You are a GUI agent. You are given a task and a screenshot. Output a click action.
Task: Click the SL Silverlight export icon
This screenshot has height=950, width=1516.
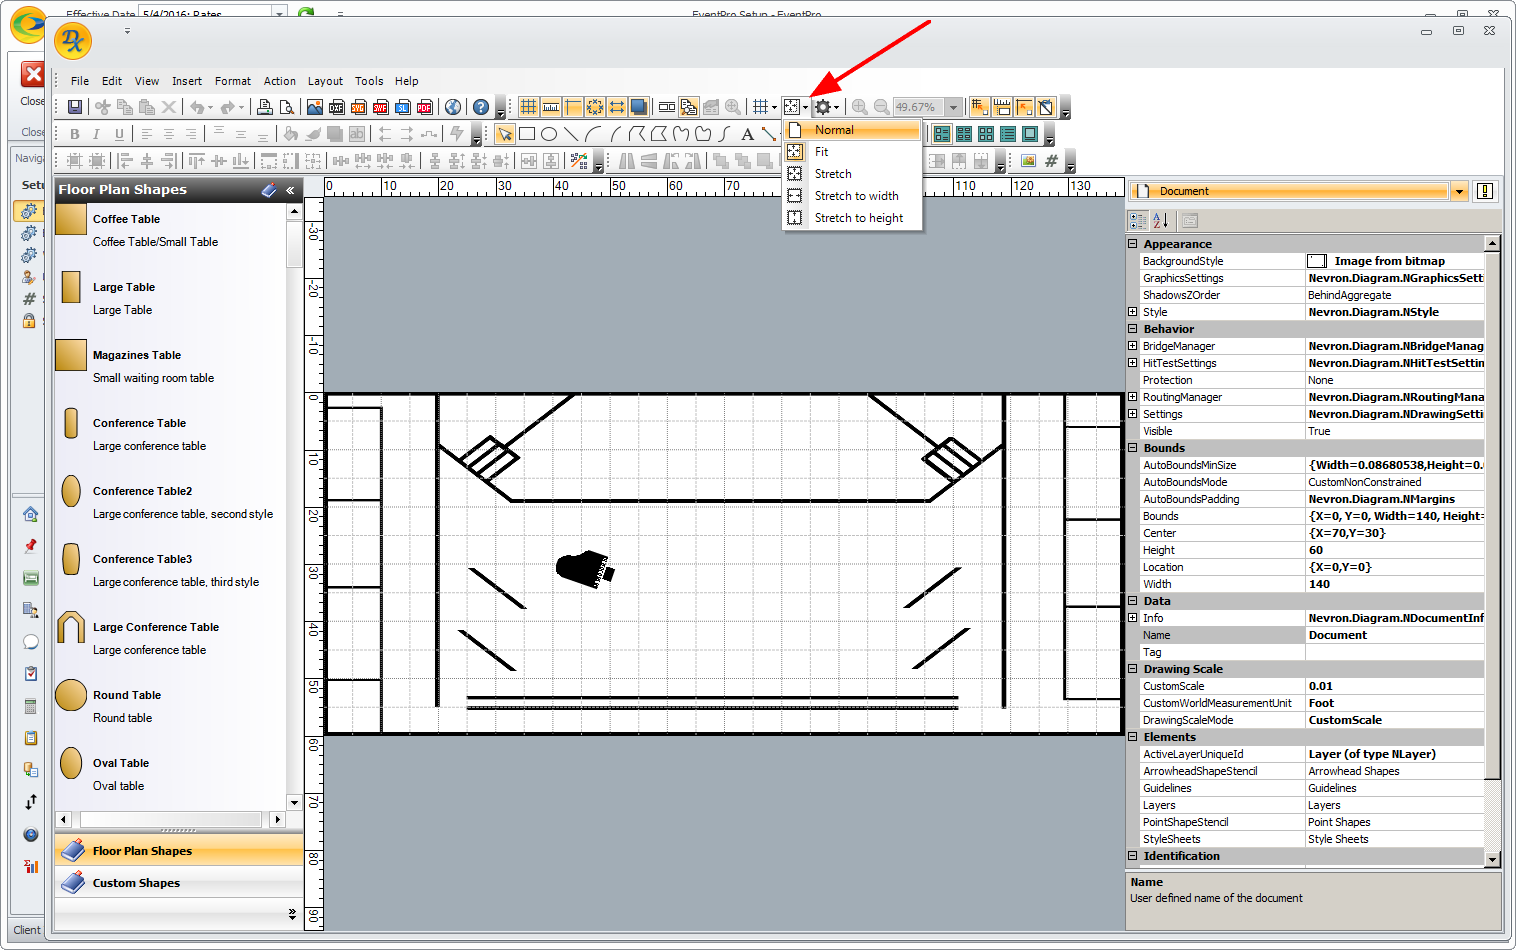point(403,107)
